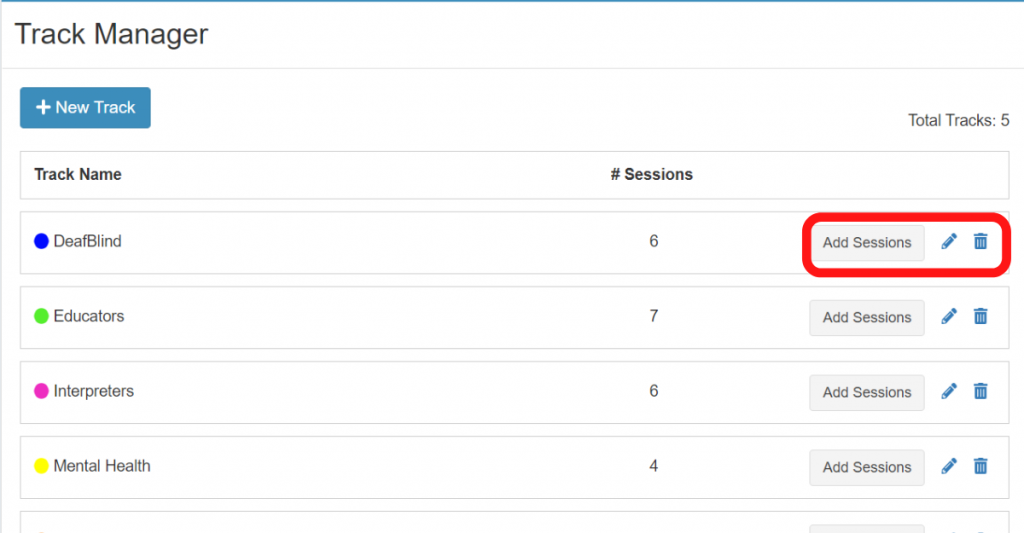Add Sessions to the Mental Health track
This screenshot has height=533, width=1024.
[866, 467]
